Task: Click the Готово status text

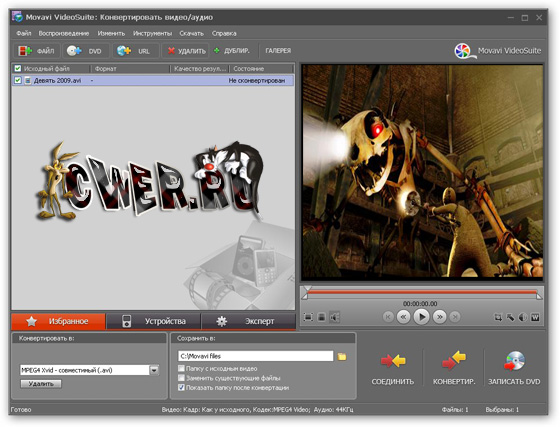Action: pyautogui.click(x=21, y=410)
